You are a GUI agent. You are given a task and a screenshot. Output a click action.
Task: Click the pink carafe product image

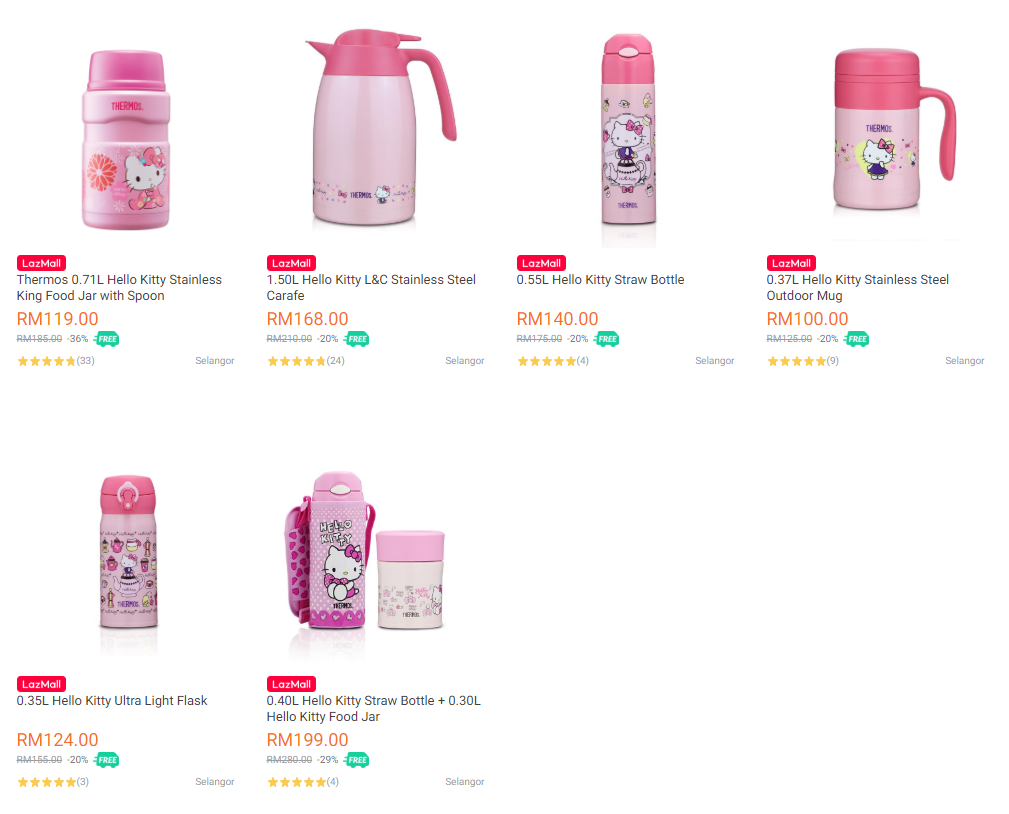(x=376, y=130)
